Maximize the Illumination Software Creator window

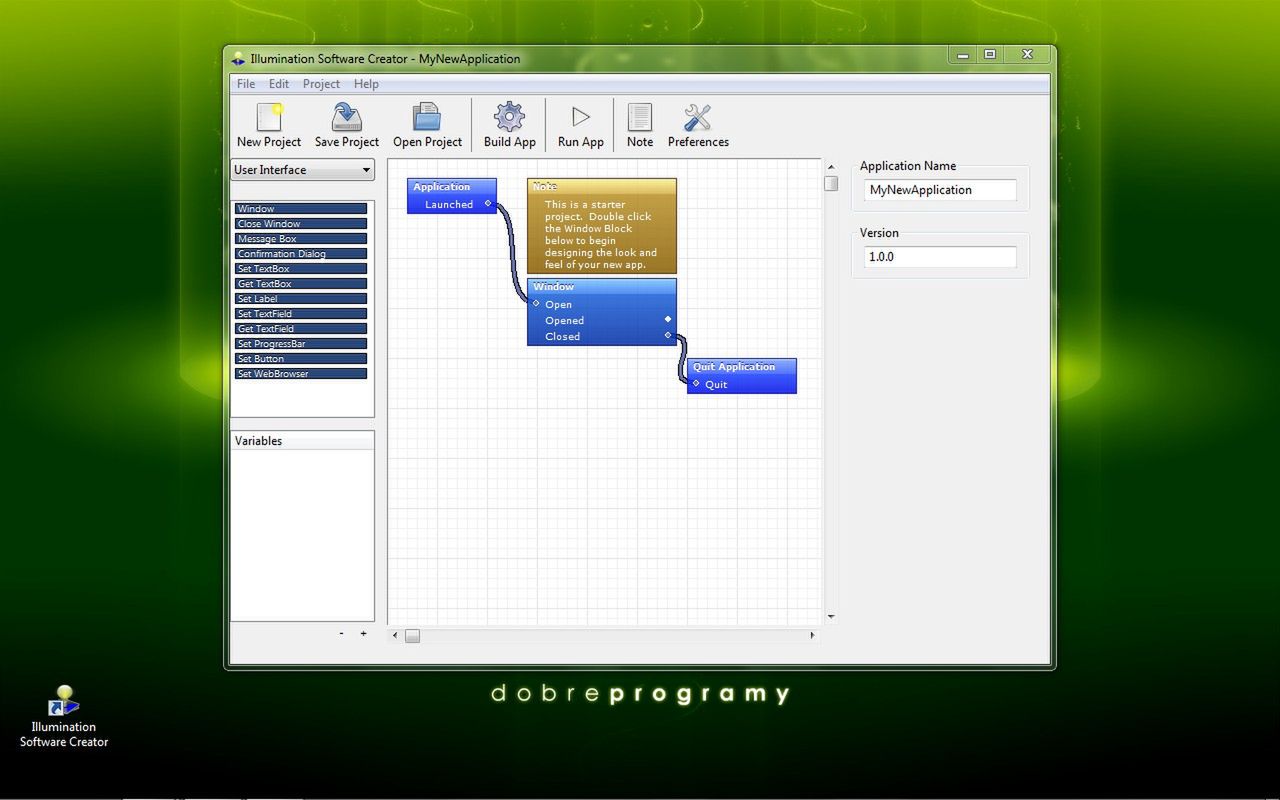990,55
